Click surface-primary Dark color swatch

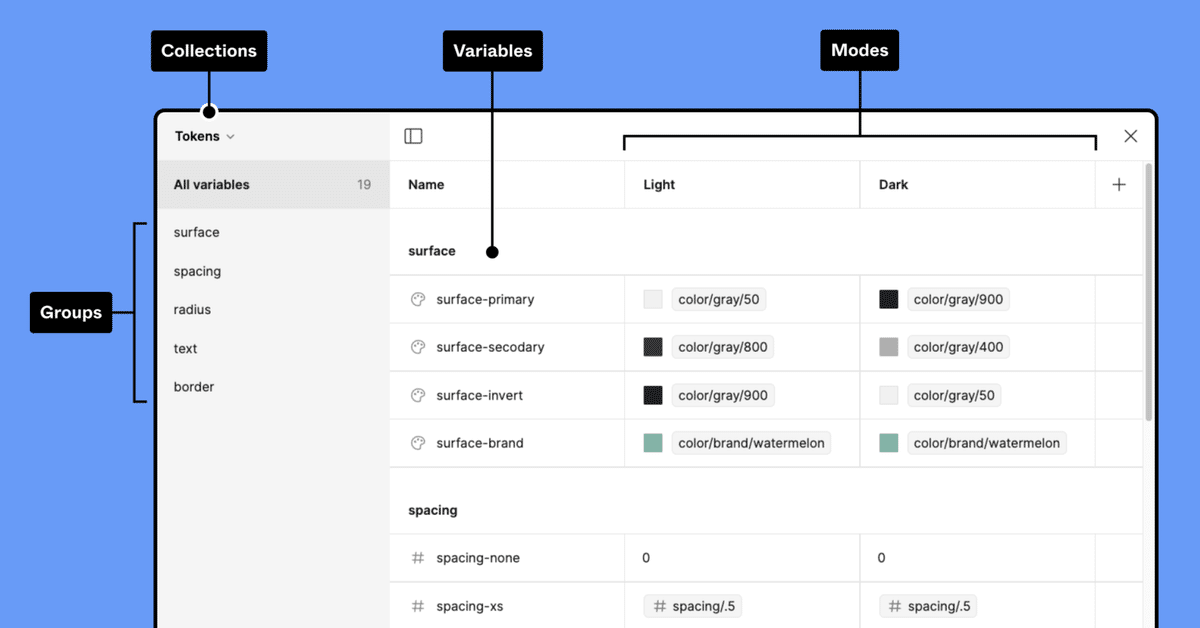pos(888,299)
